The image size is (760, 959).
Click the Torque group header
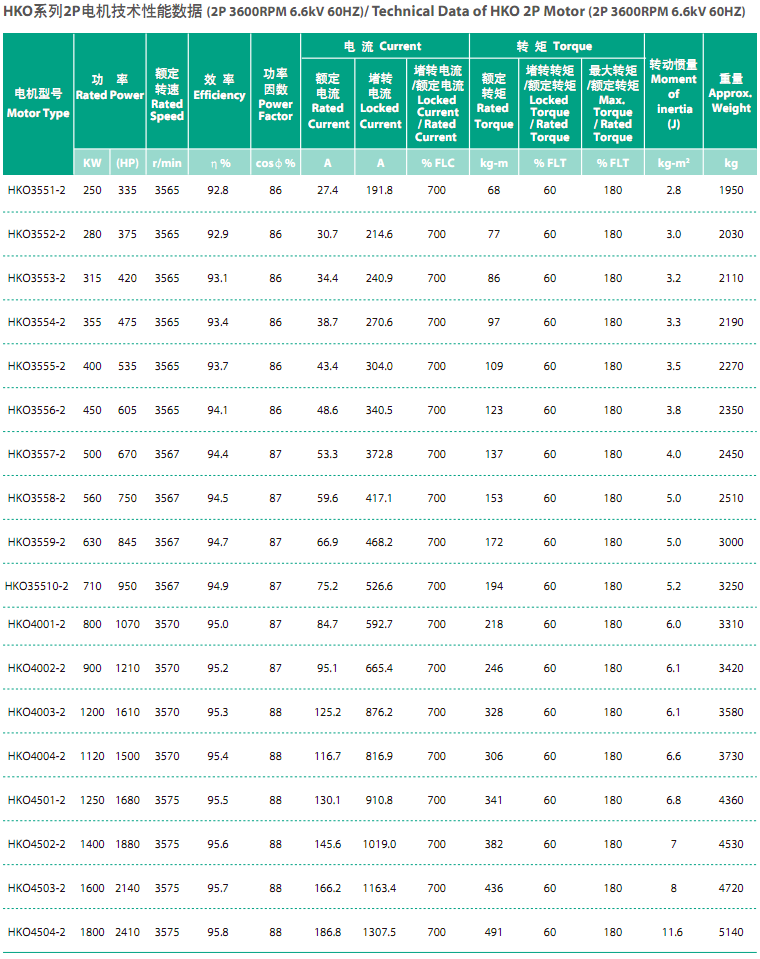coord(555,46)
